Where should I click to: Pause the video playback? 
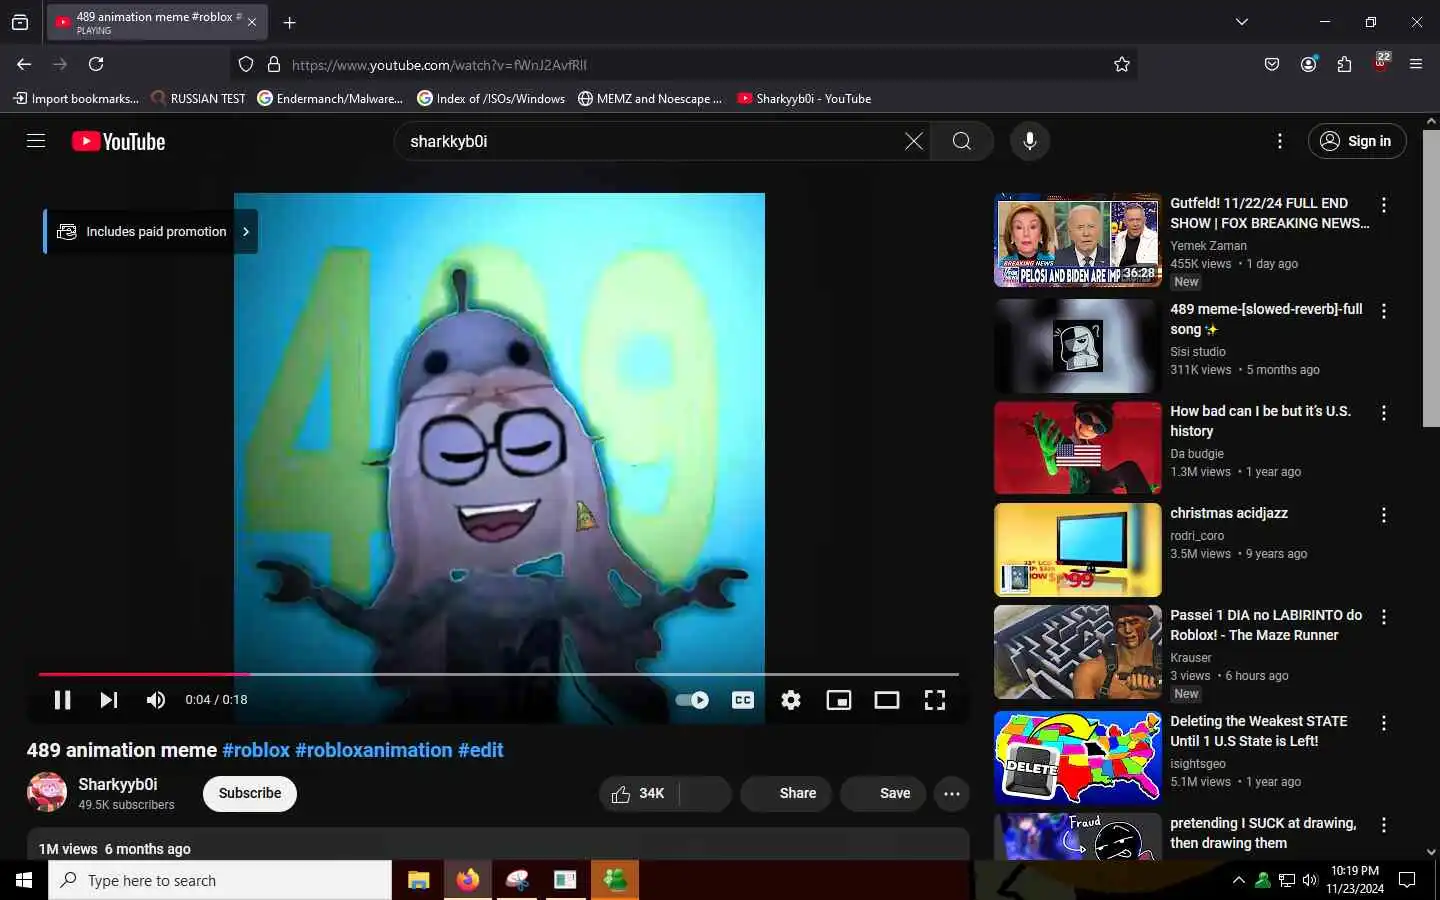pyautogui.click(x=62, y=700)
